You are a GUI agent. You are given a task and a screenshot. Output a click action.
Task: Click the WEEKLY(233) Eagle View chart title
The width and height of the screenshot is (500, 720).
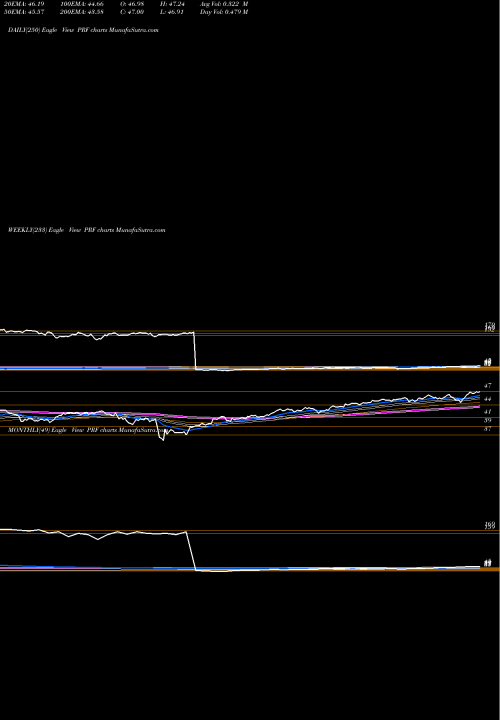pos(86,230)
